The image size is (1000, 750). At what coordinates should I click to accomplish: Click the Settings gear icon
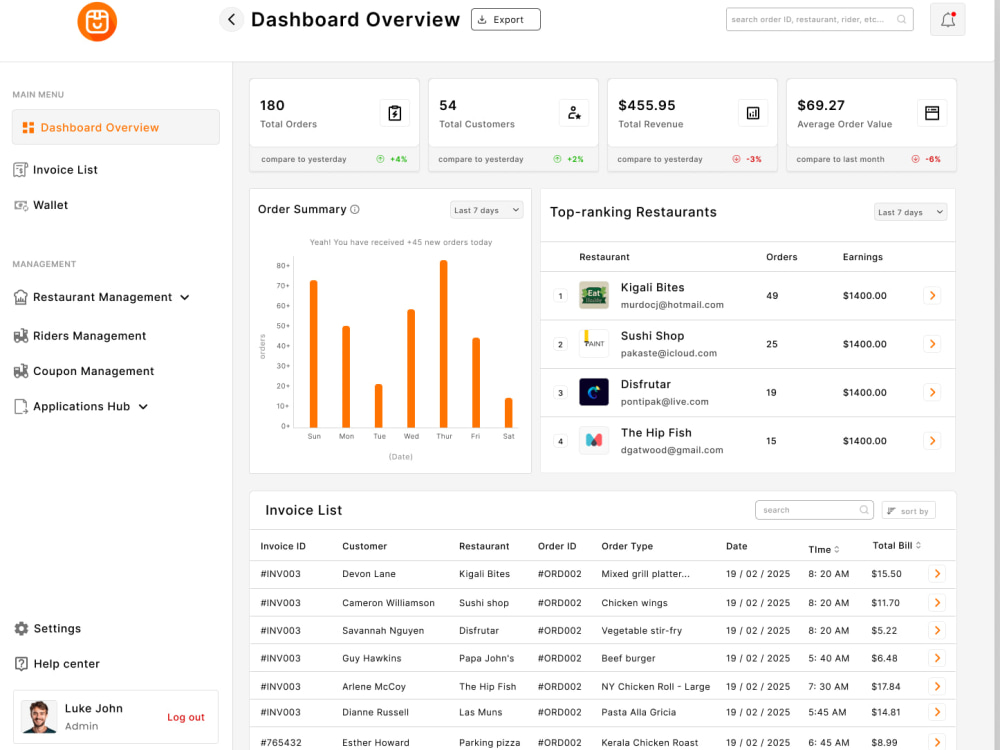[21, 629]
